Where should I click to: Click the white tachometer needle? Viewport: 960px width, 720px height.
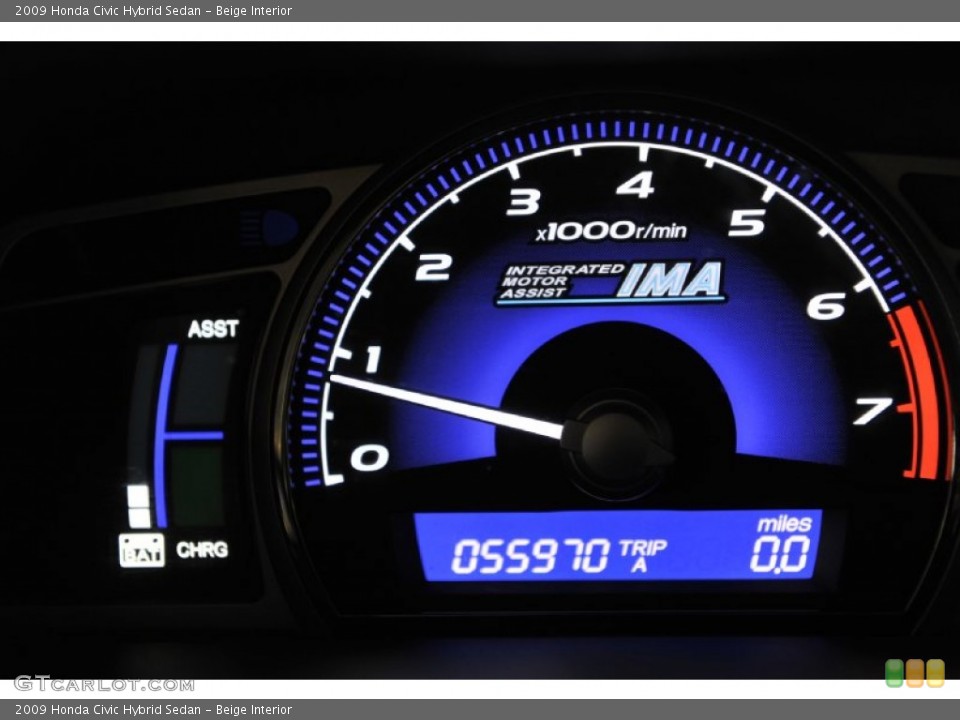[447, 406]
